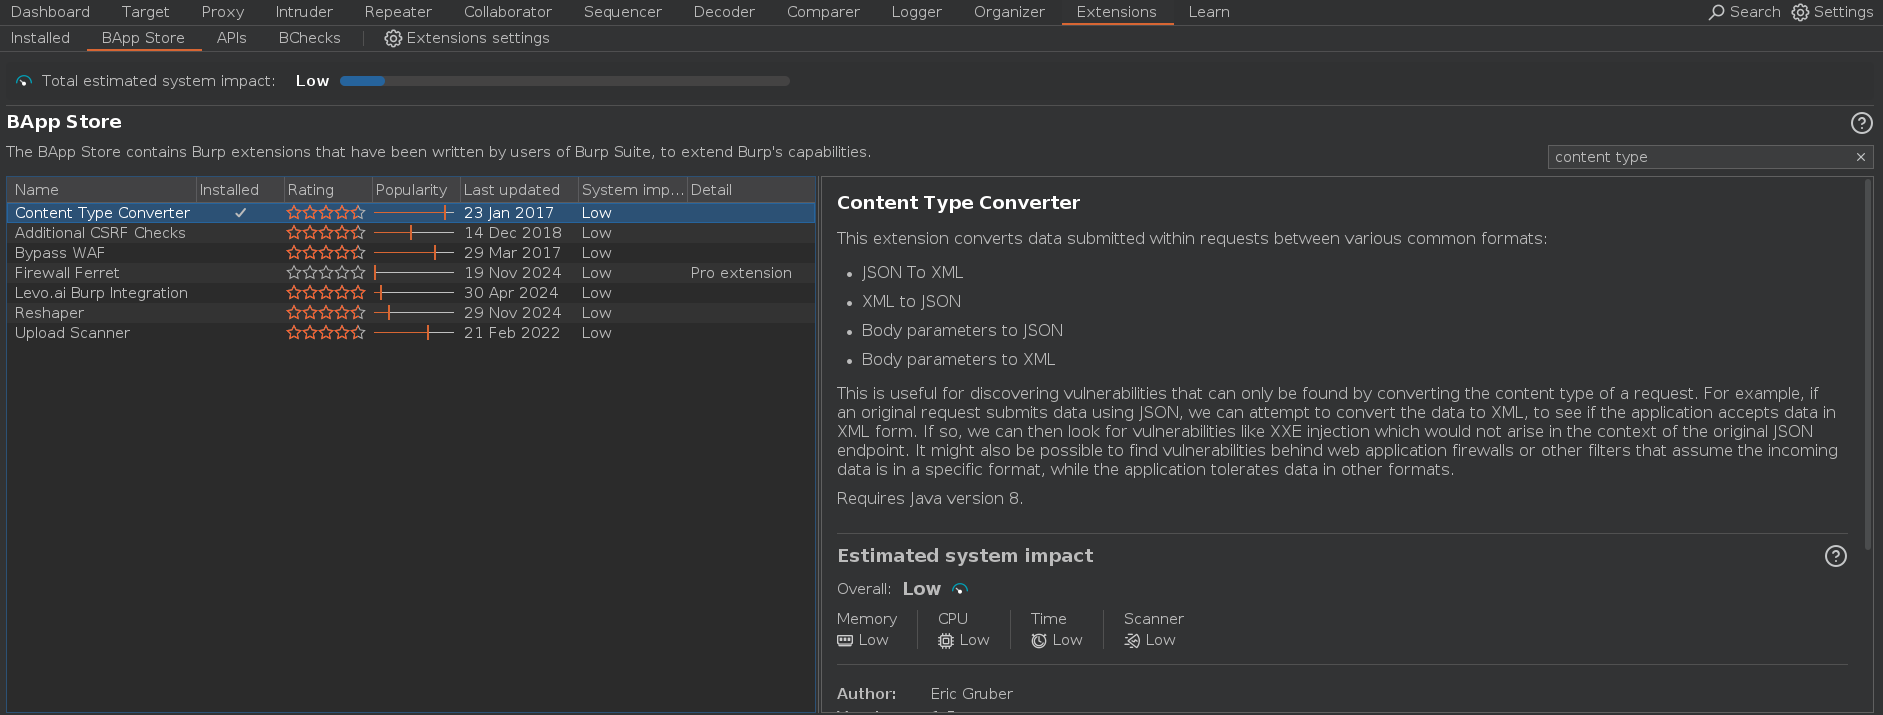This screenshot has width=1883, height=715.
Task: Switch to the Dashboard tab
Action: click(50, 12)
